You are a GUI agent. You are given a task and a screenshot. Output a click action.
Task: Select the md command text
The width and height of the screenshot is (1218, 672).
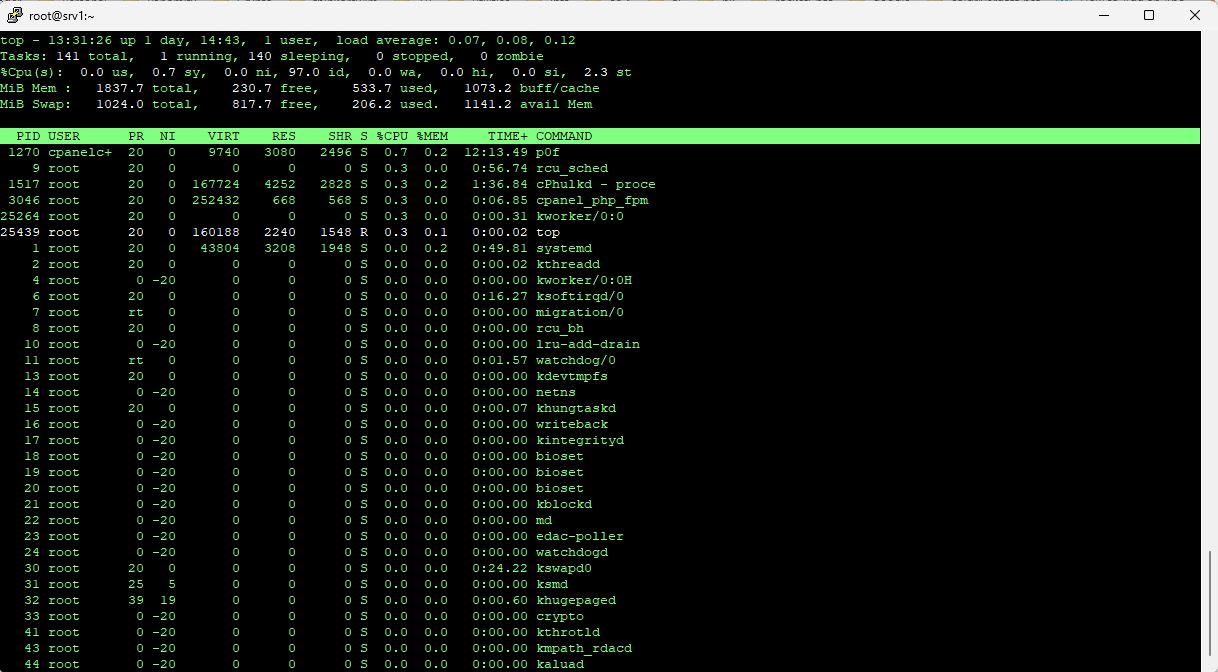pyautogui.click(x=544, y=520)
